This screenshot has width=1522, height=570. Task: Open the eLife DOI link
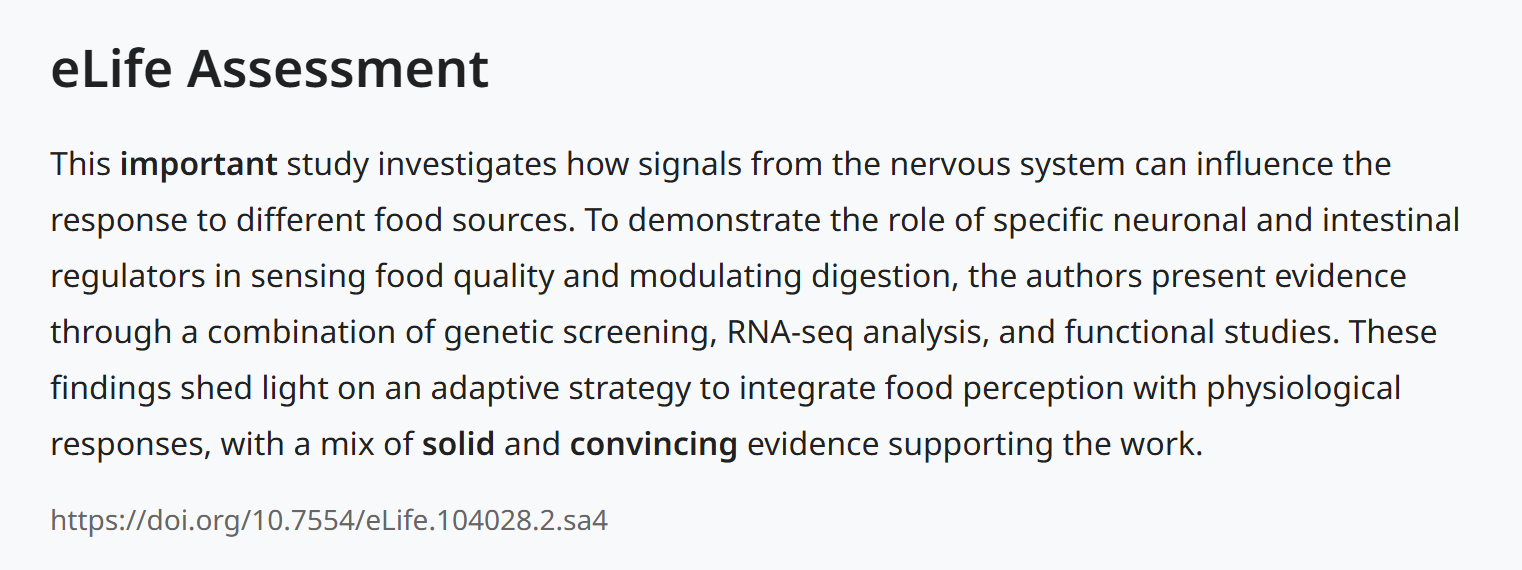329,521
